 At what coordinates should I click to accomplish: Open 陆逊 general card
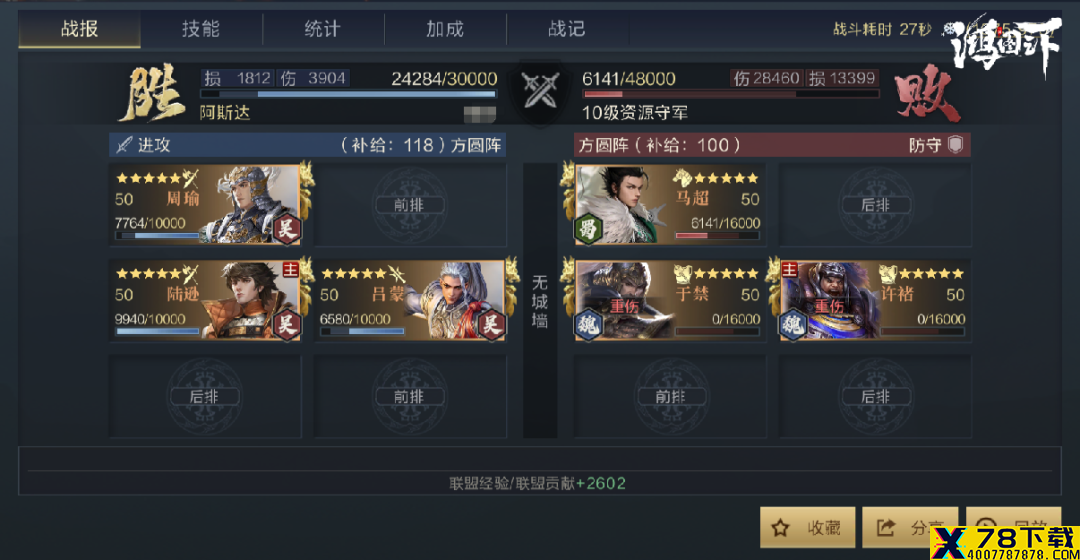(x=205, y=300)
